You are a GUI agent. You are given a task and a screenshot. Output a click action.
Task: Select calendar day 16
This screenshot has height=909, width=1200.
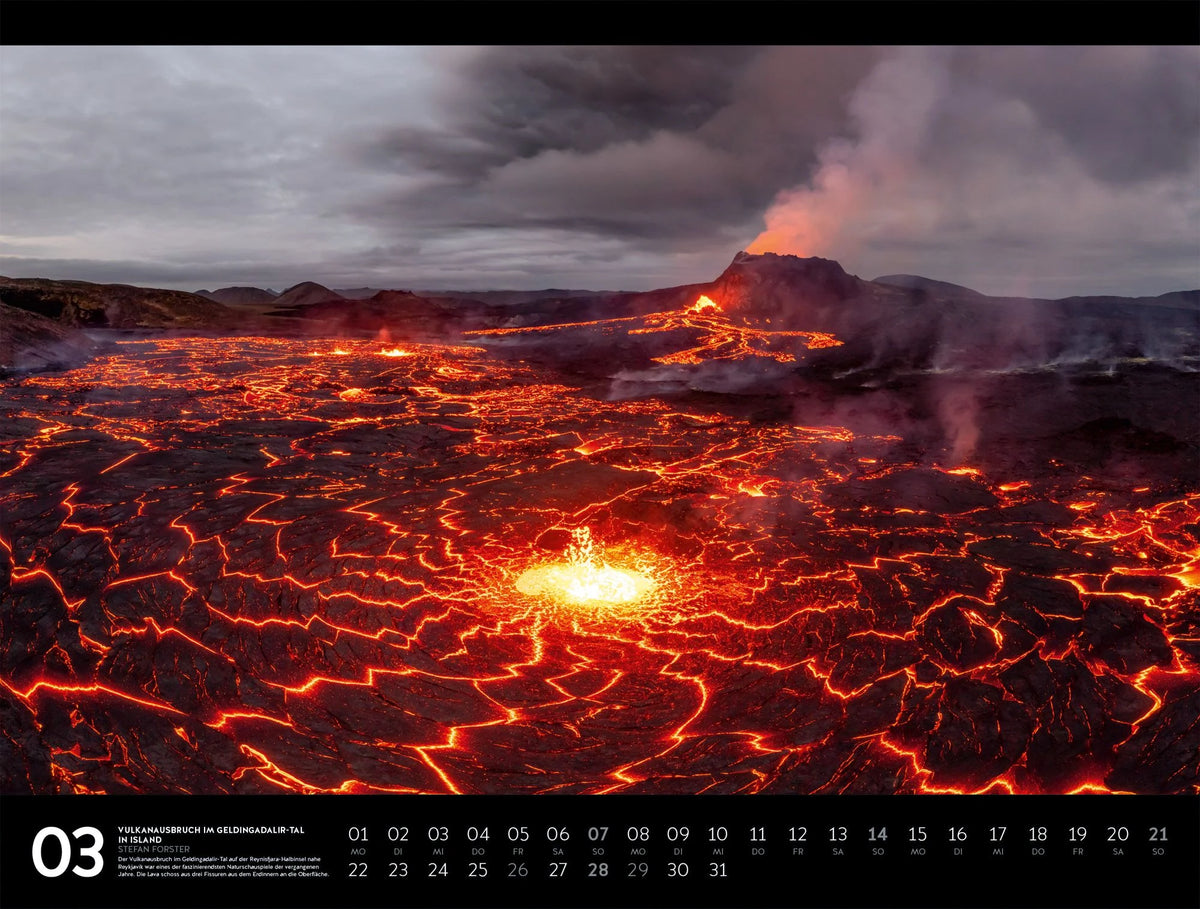tap(958, 834)
